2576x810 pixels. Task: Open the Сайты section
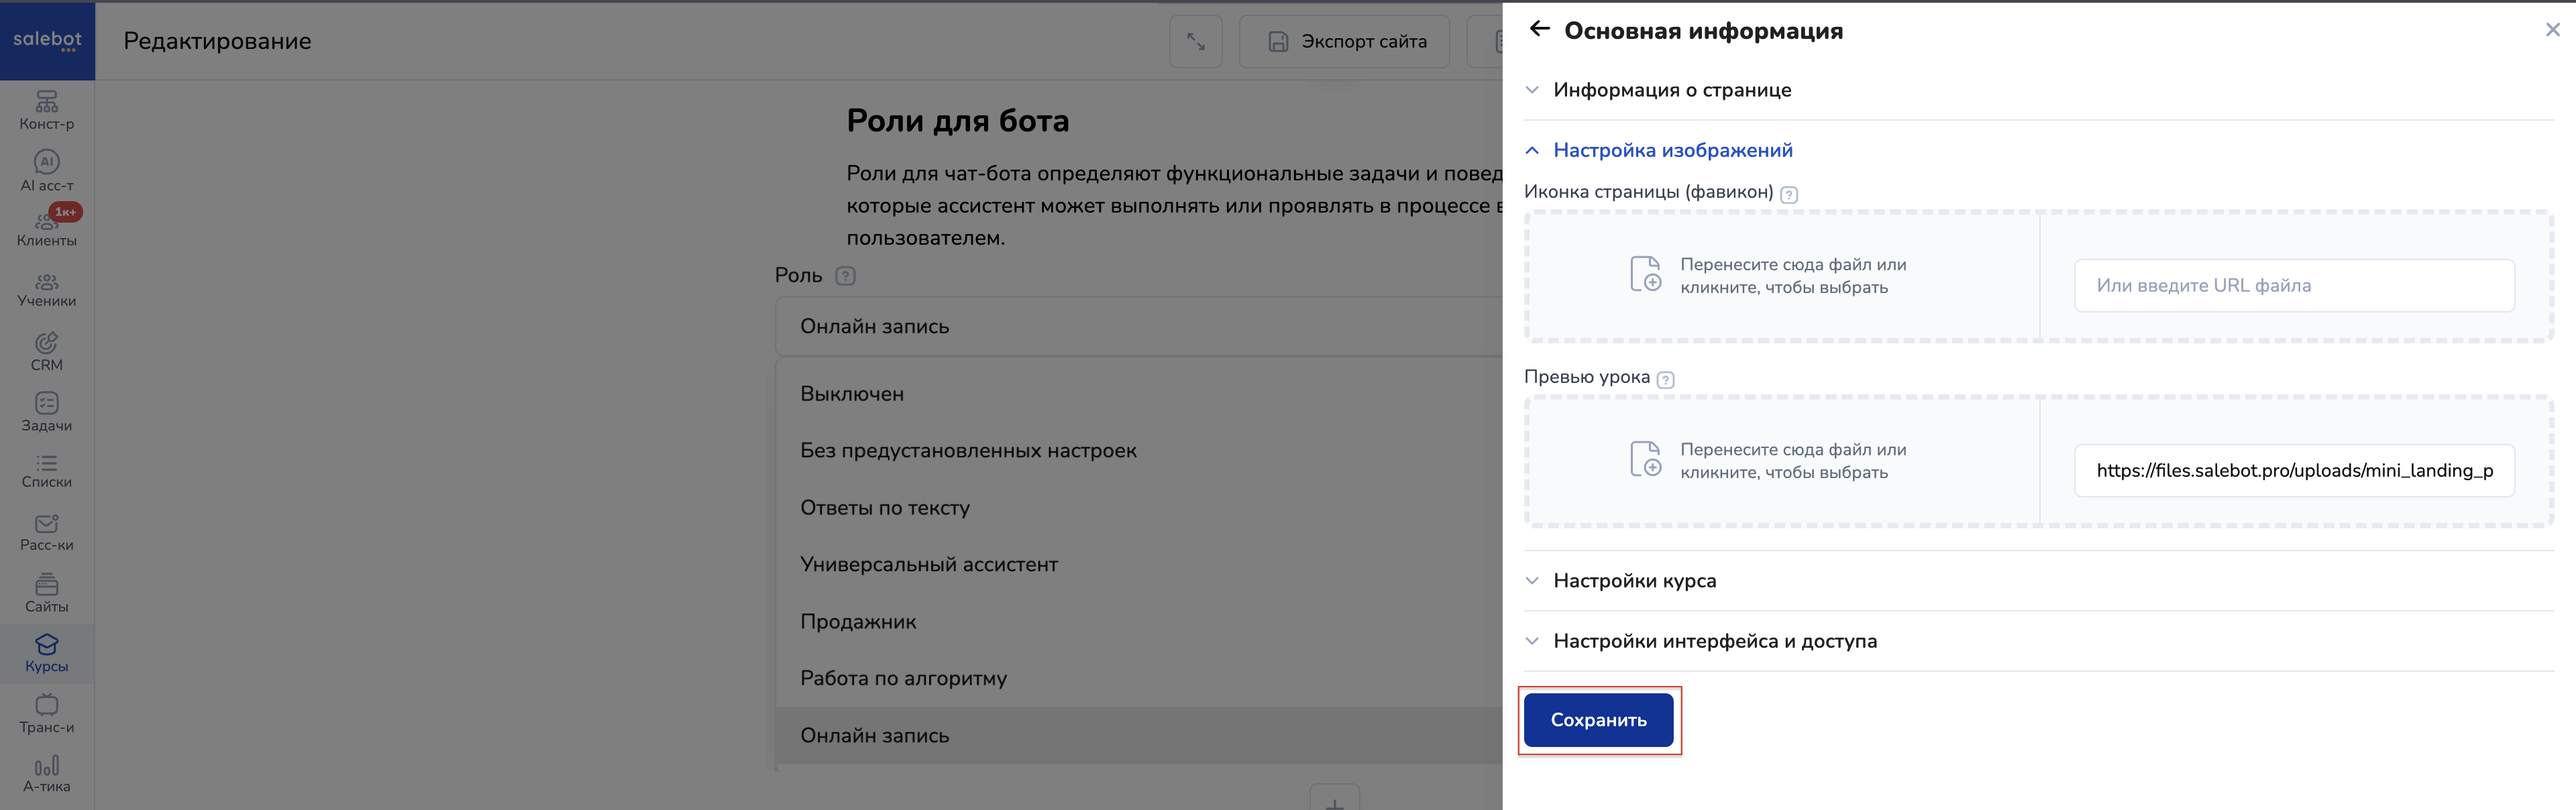coord(47,593)
